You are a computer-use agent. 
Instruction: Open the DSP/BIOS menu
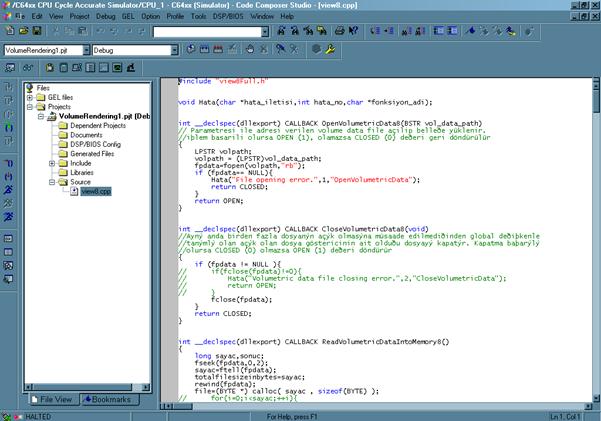[x=226, y=17]
